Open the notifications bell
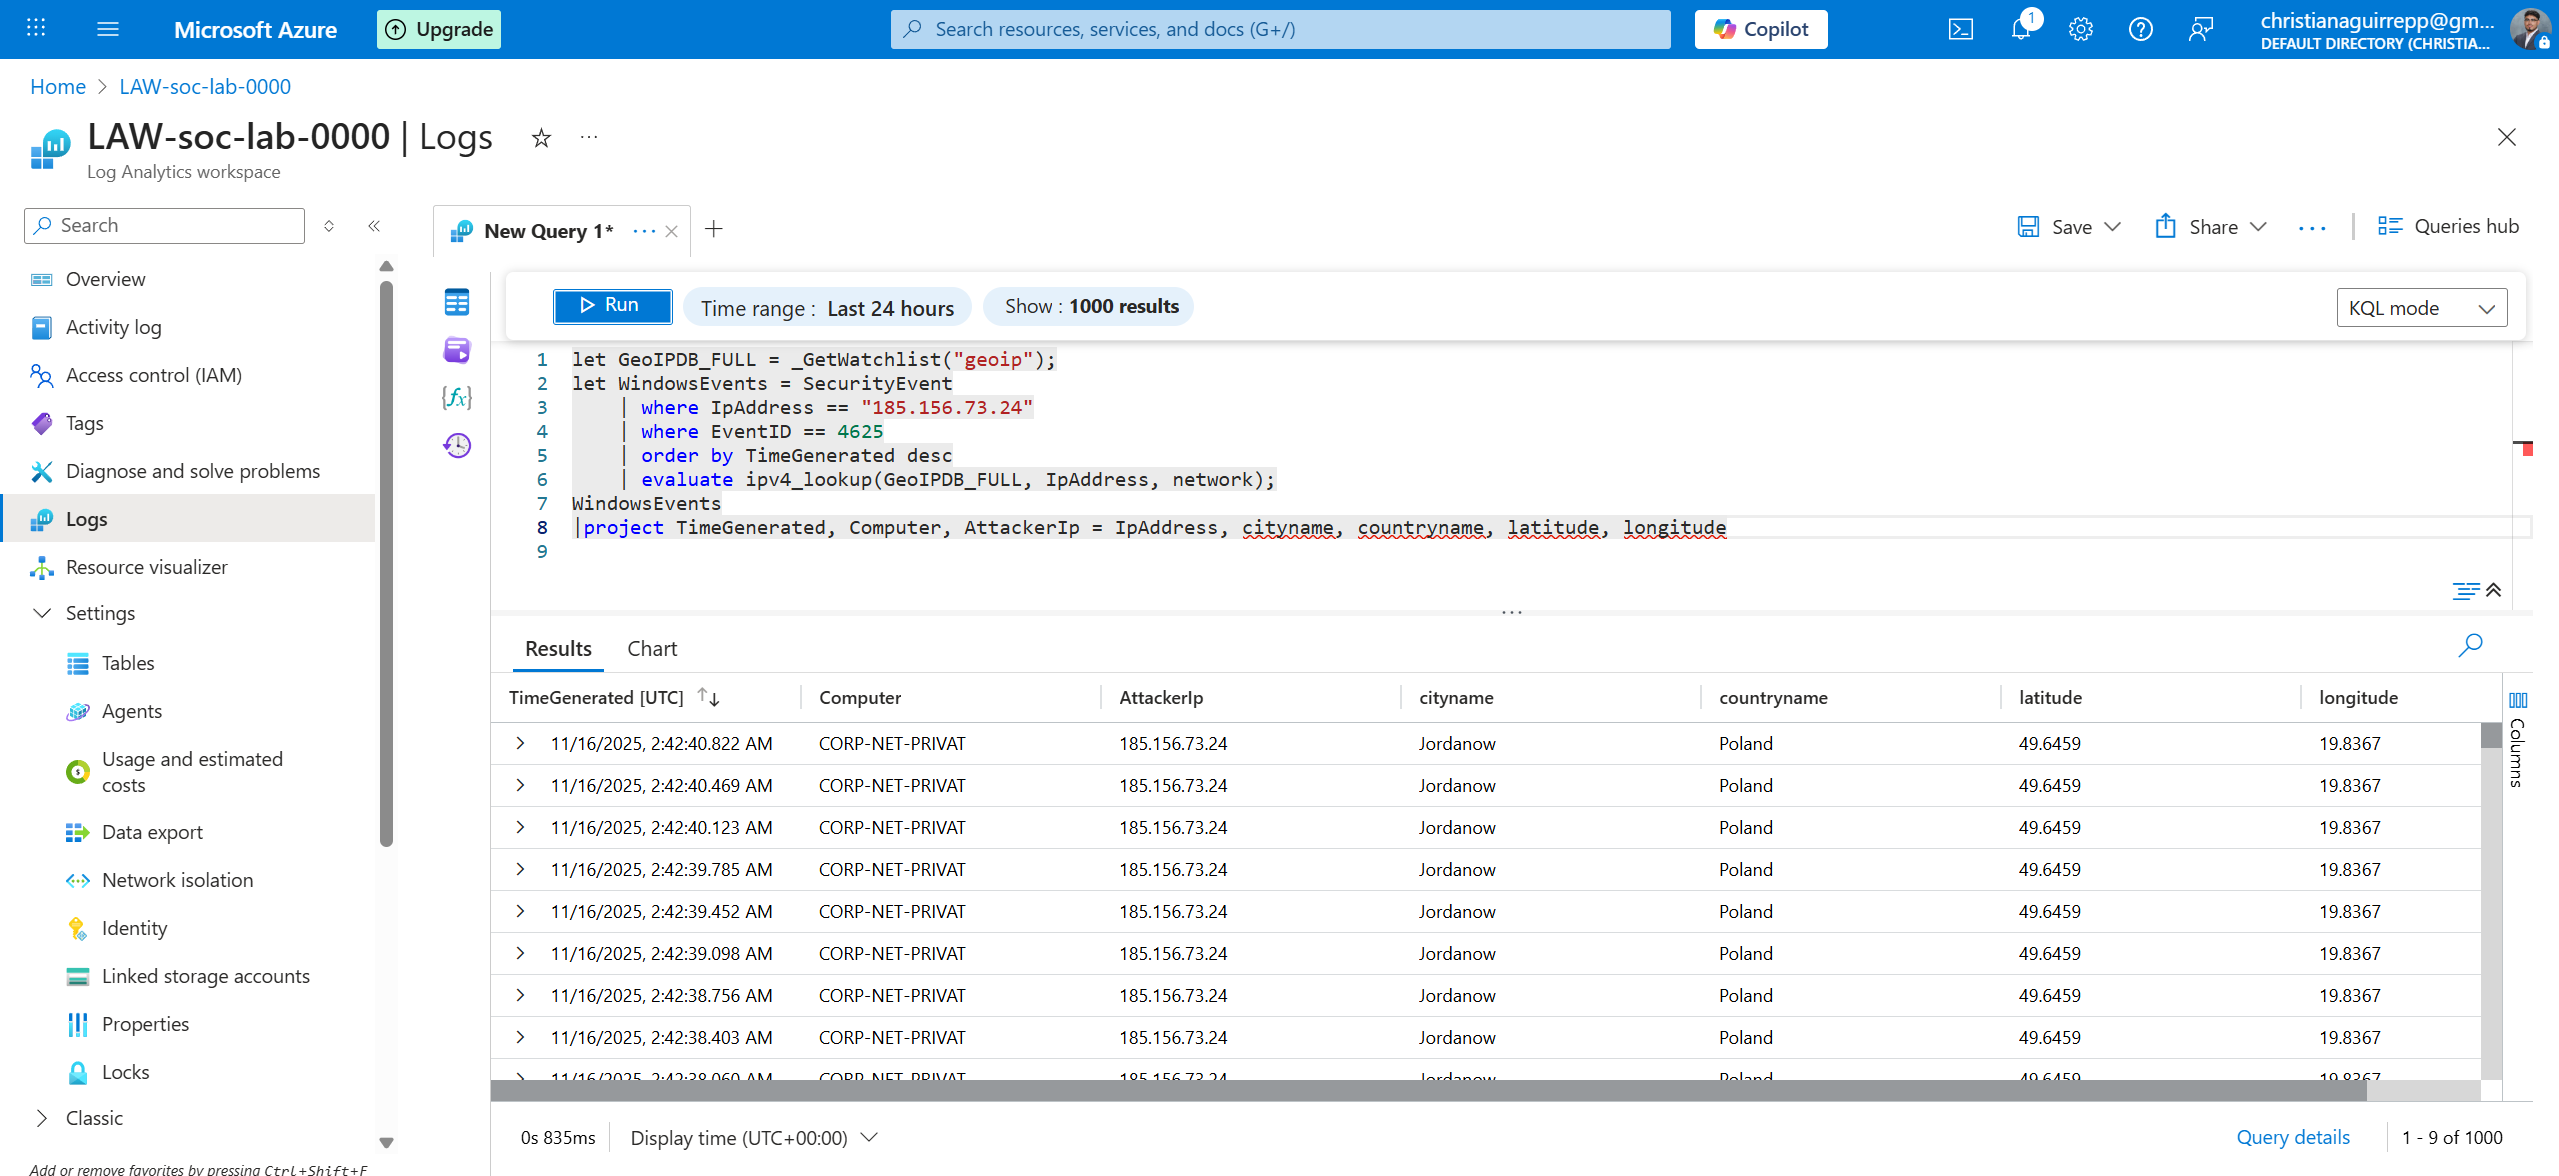This screenshot has height=1176, width=2559. (2021, 29)
